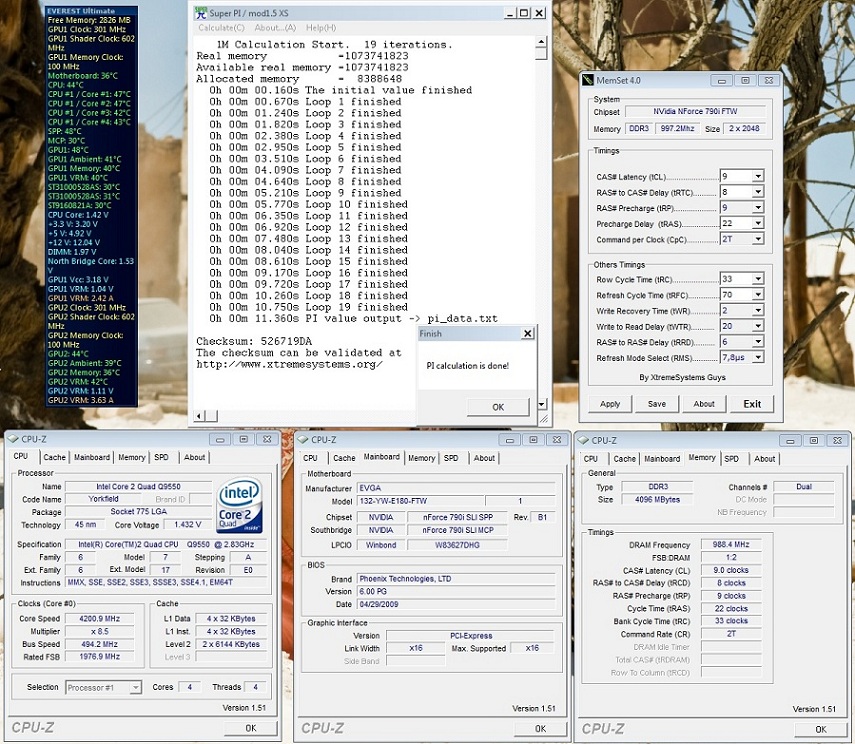Click the Core Speed 4200.9 MHz field
This screenshot has width=855, height=744.
point(99,619)
